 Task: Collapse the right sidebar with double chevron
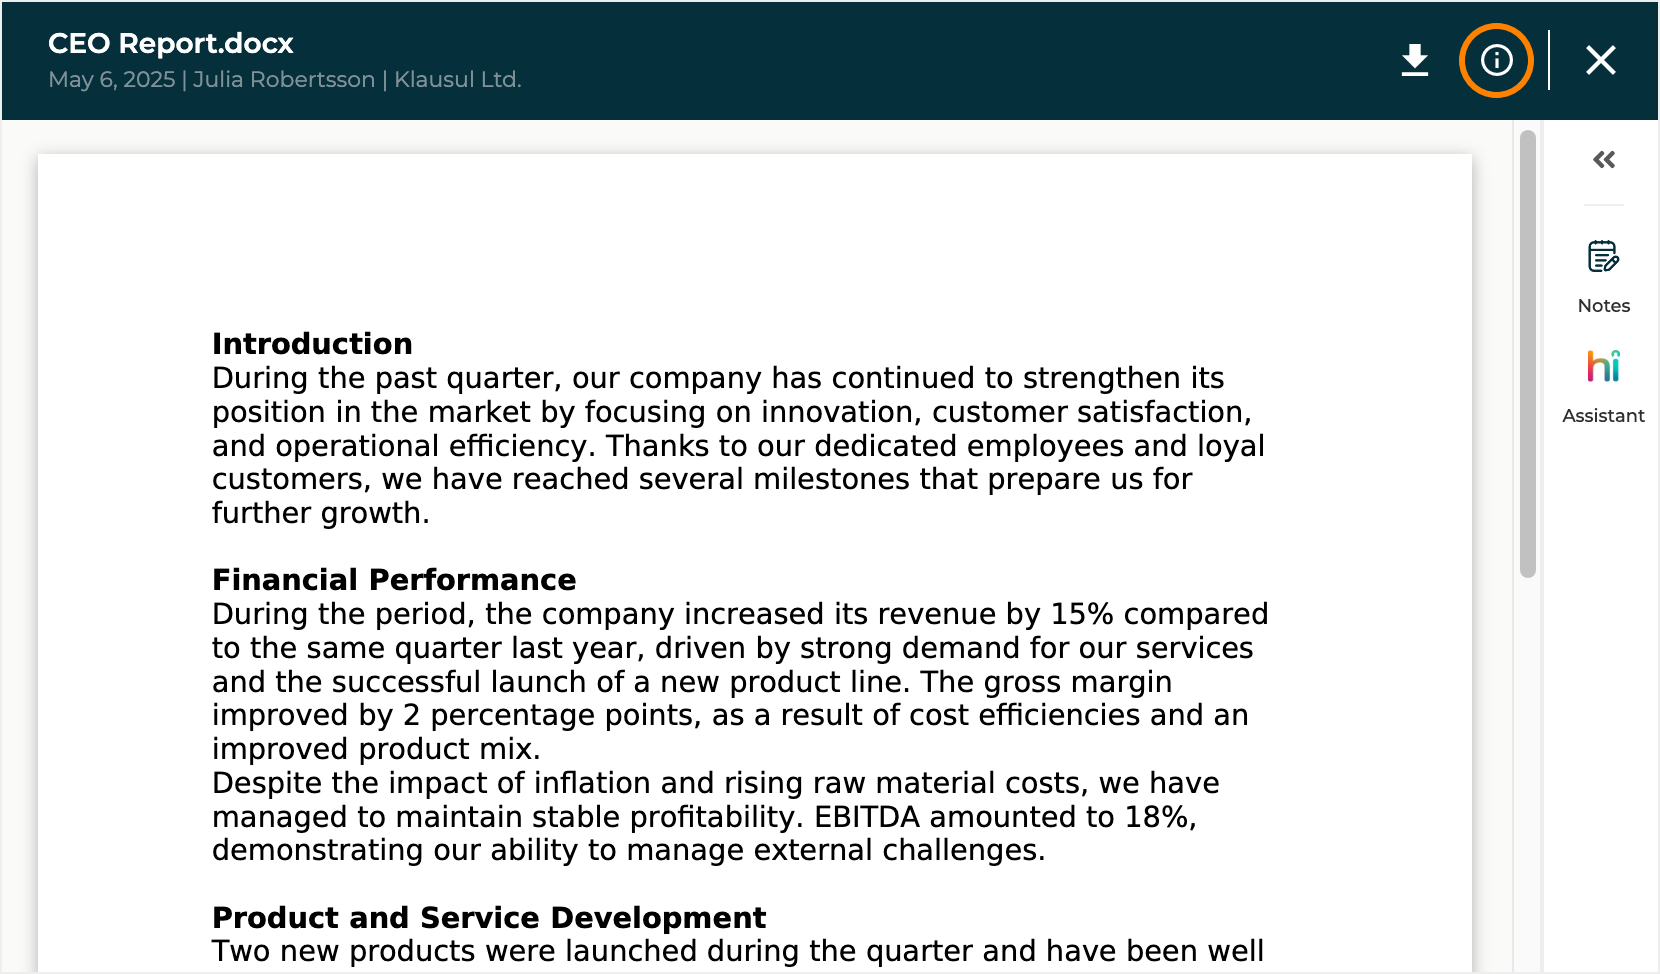coord(1604,160)
